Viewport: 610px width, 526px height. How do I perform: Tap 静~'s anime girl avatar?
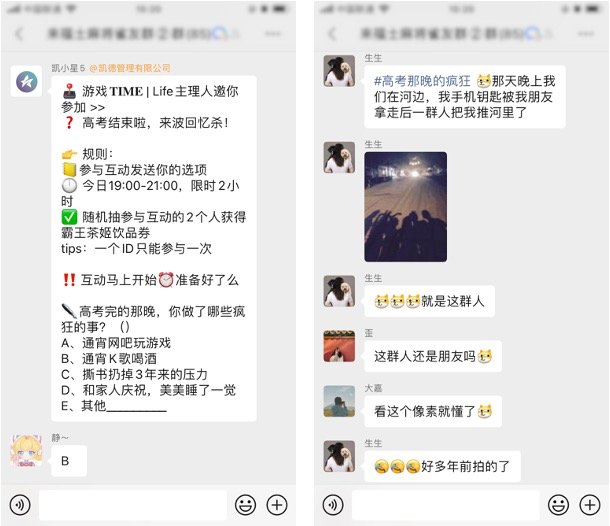point(26,451)
